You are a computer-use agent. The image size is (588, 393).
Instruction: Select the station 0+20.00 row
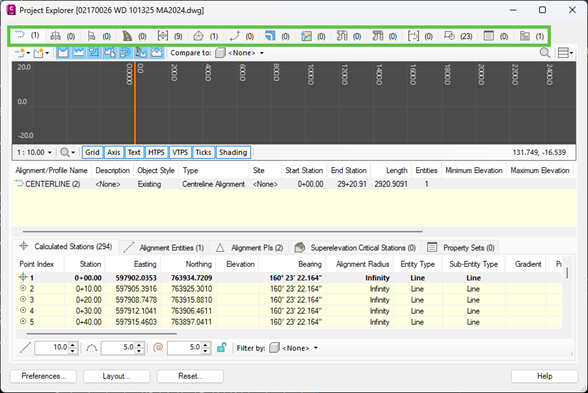(x=289, y=300)
